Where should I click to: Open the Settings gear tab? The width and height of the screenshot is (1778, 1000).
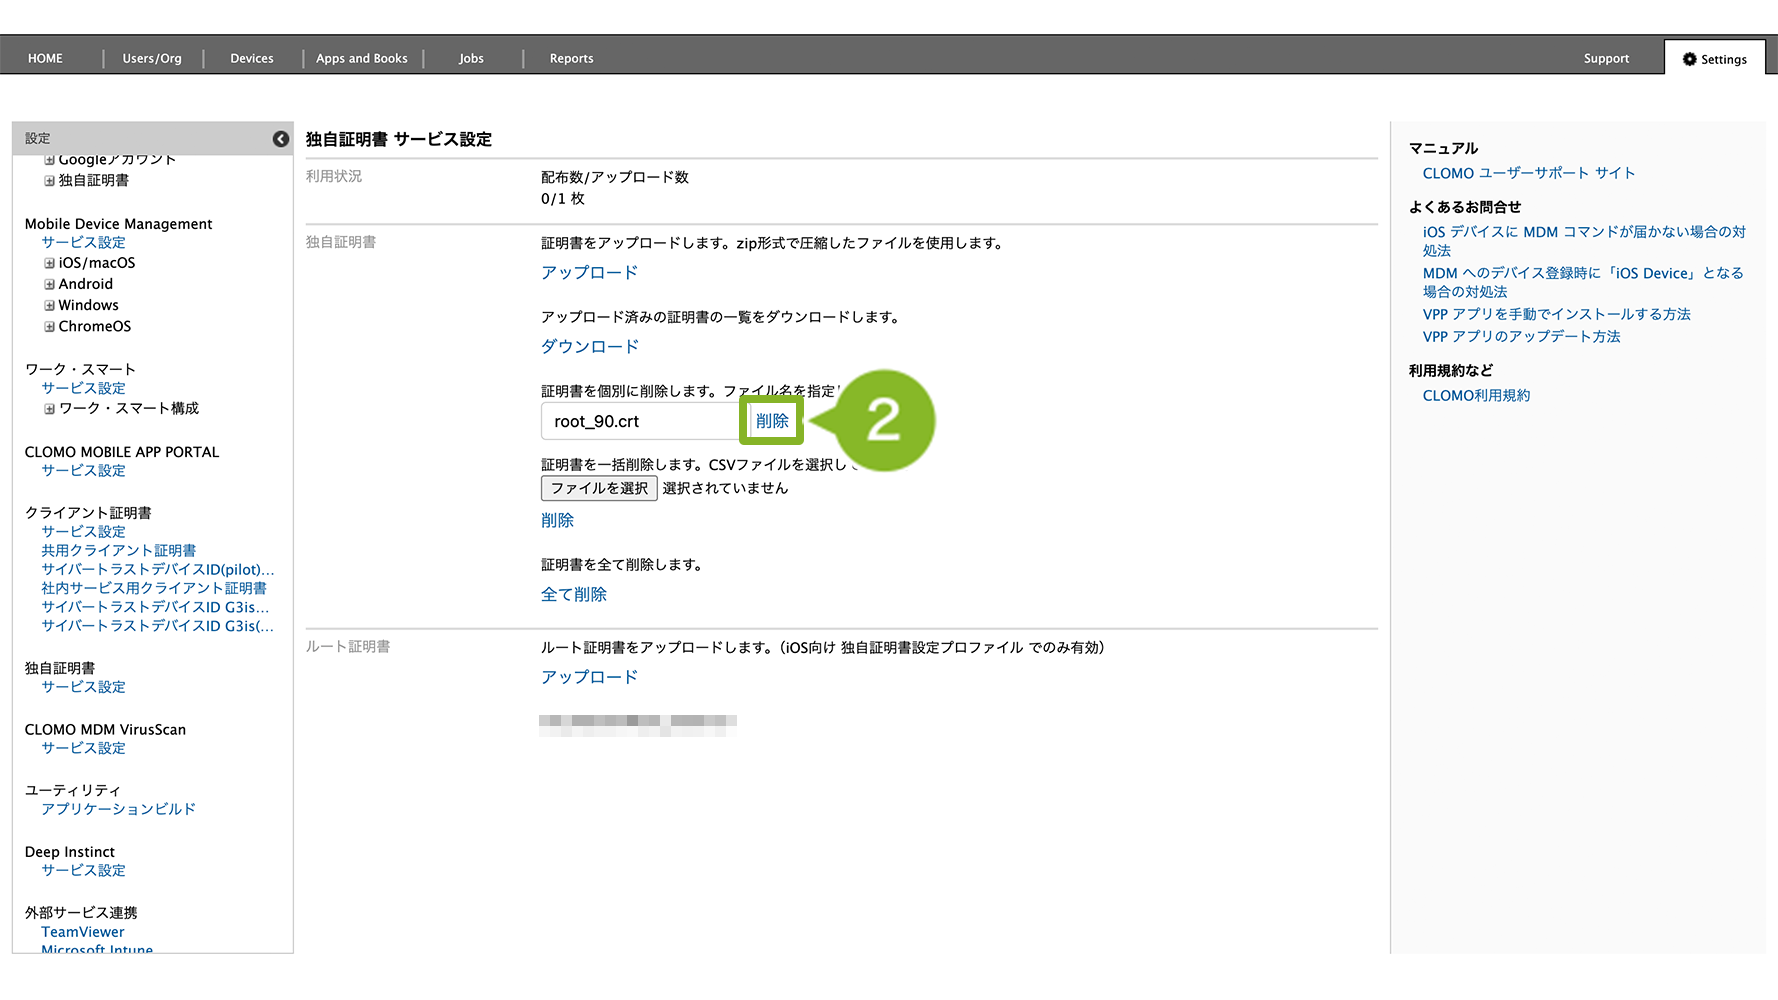(1714, 59)
